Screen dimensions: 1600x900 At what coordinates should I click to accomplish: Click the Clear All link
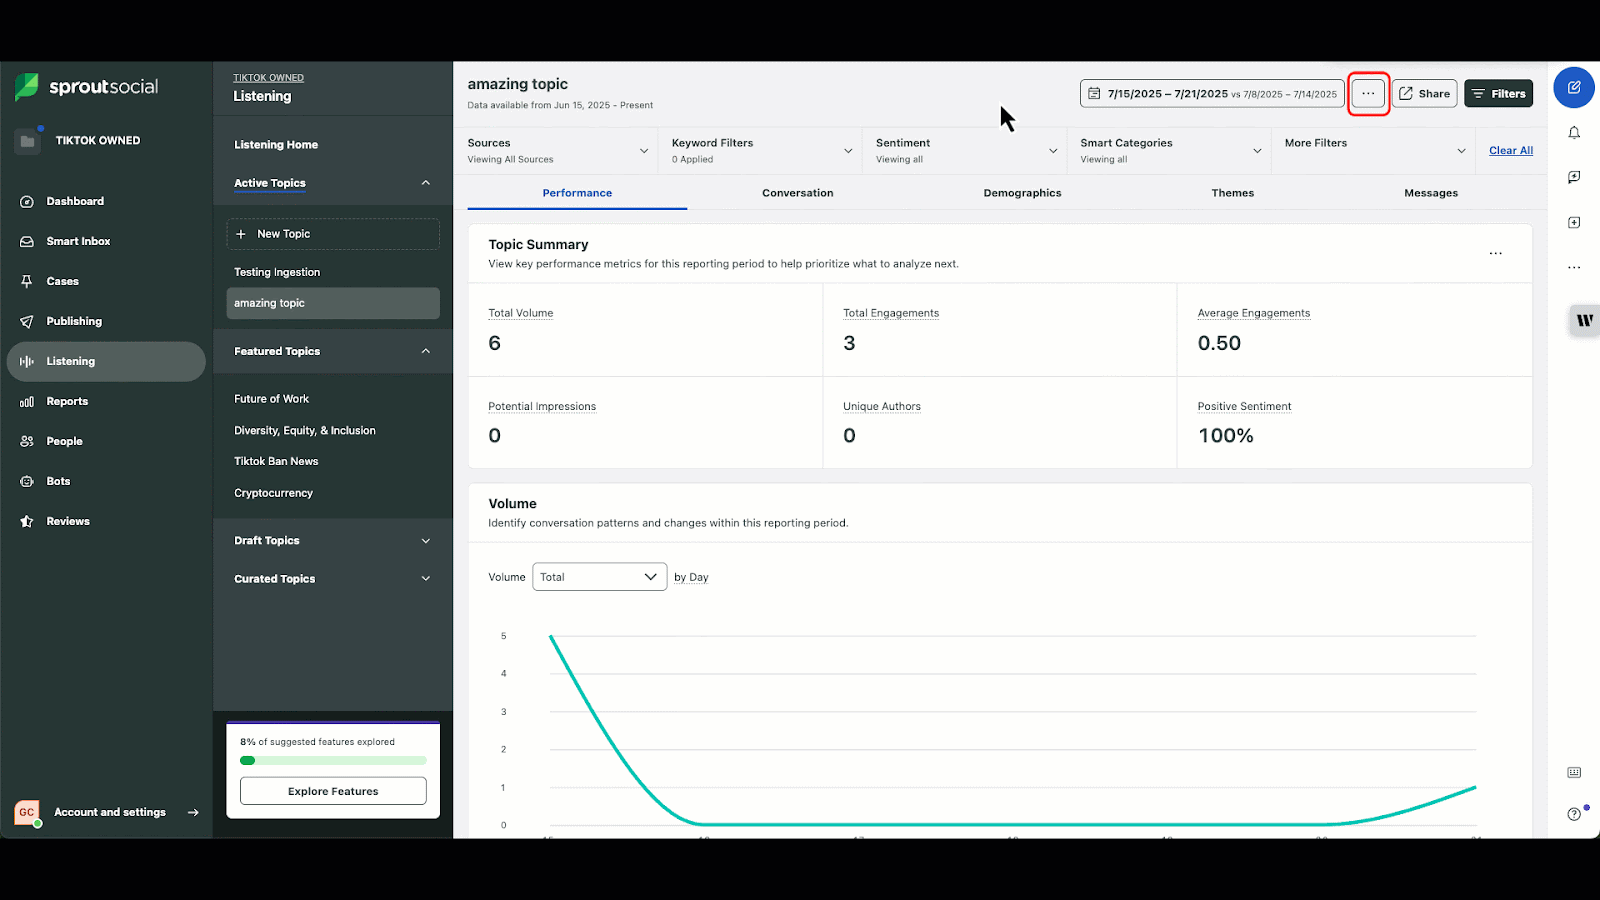[1510, 150]
